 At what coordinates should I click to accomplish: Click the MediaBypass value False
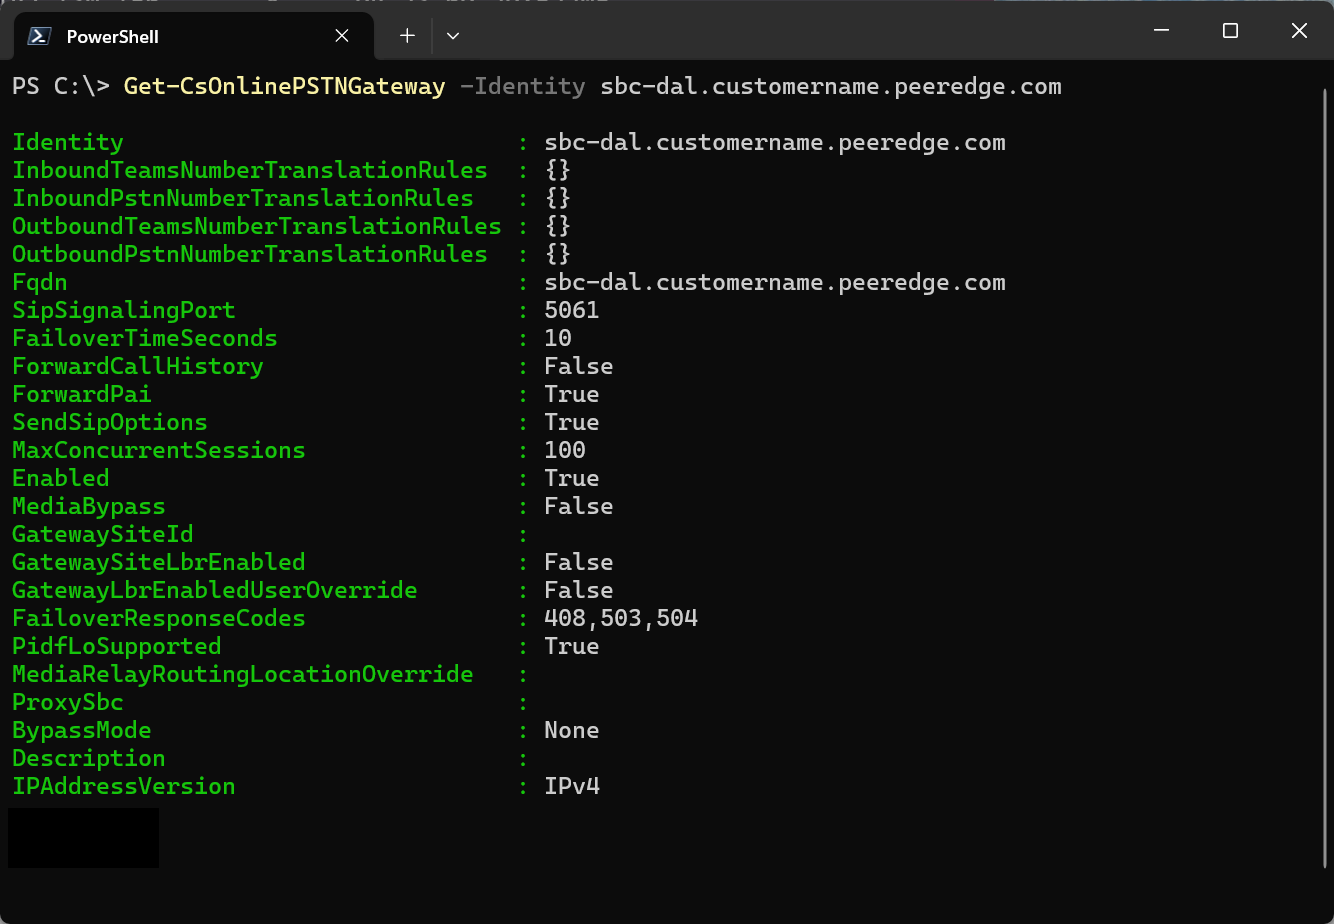pyautogui.click(x=579, y=506)
